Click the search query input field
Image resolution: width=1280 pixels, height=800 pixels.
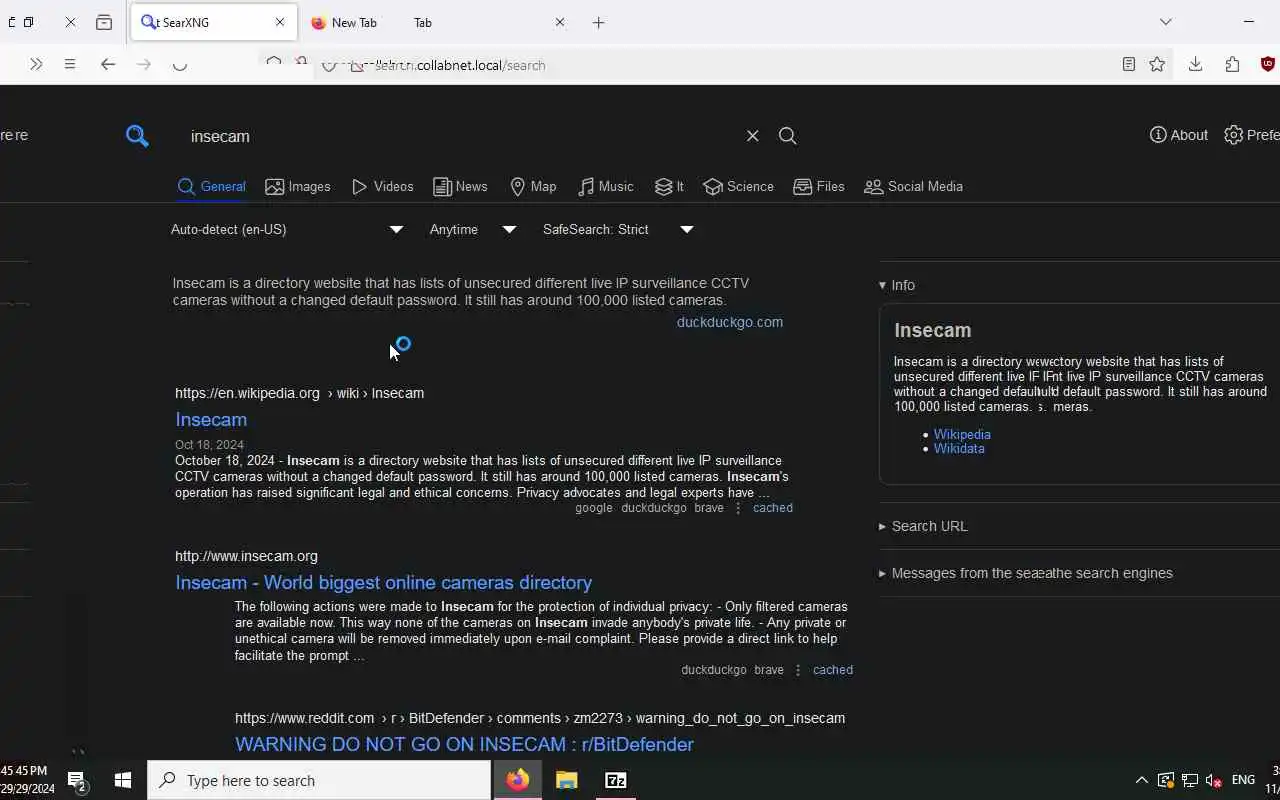(x=460, y=136)
